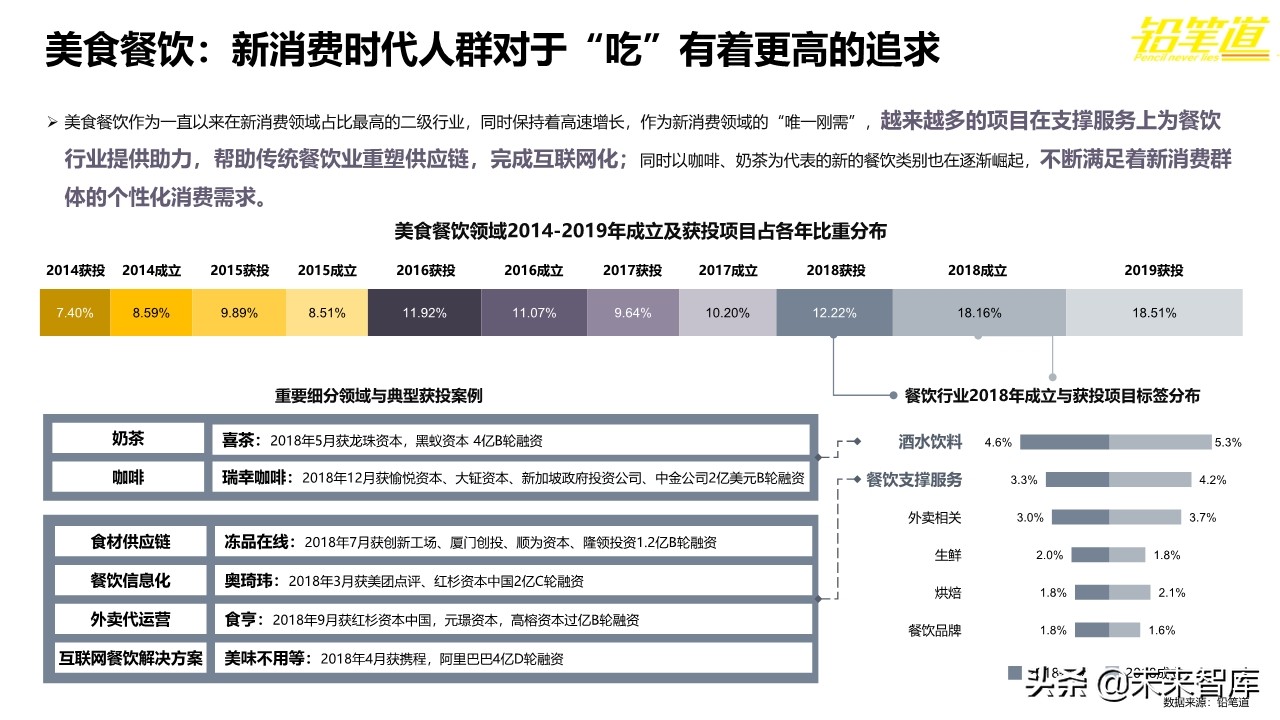Select the 奶茶 category box
The height and width of the screenshot is (720, 1280).
(x=128, y=437)
